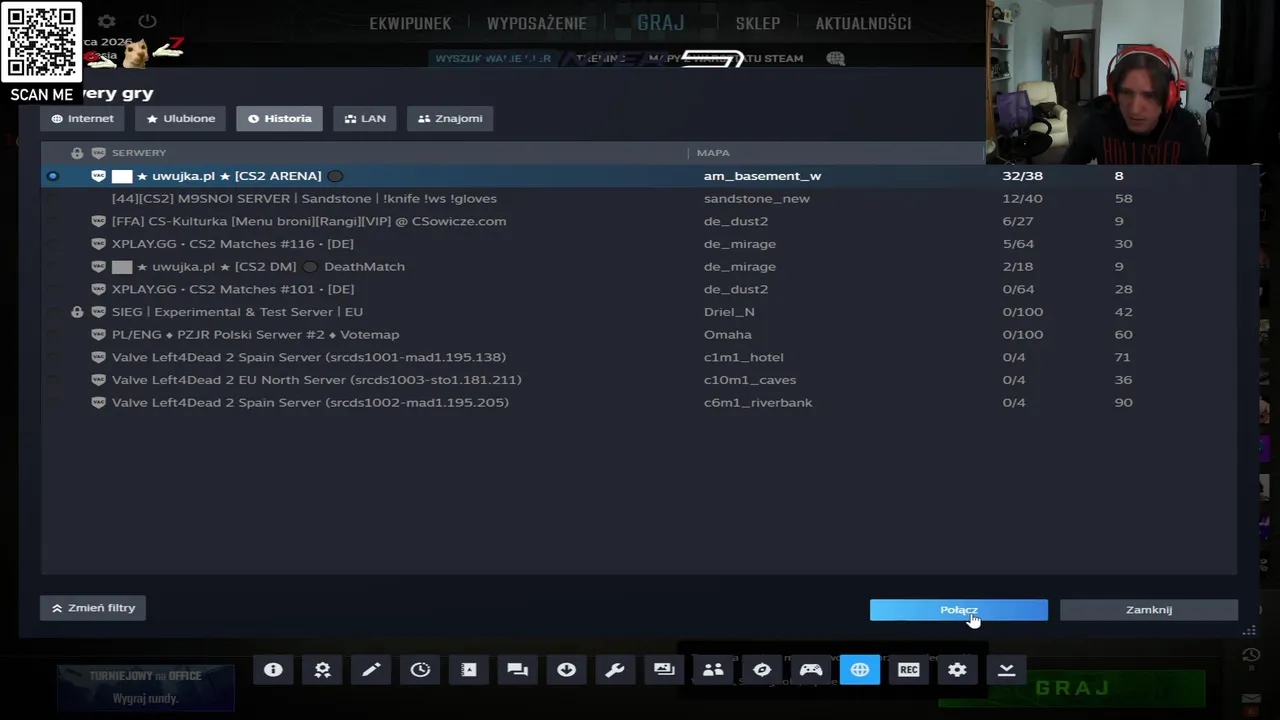Select Valve Left4Dead 2 Spain srcds1002 row
The image size is (1280, 720).
click(x=638, y=402)
